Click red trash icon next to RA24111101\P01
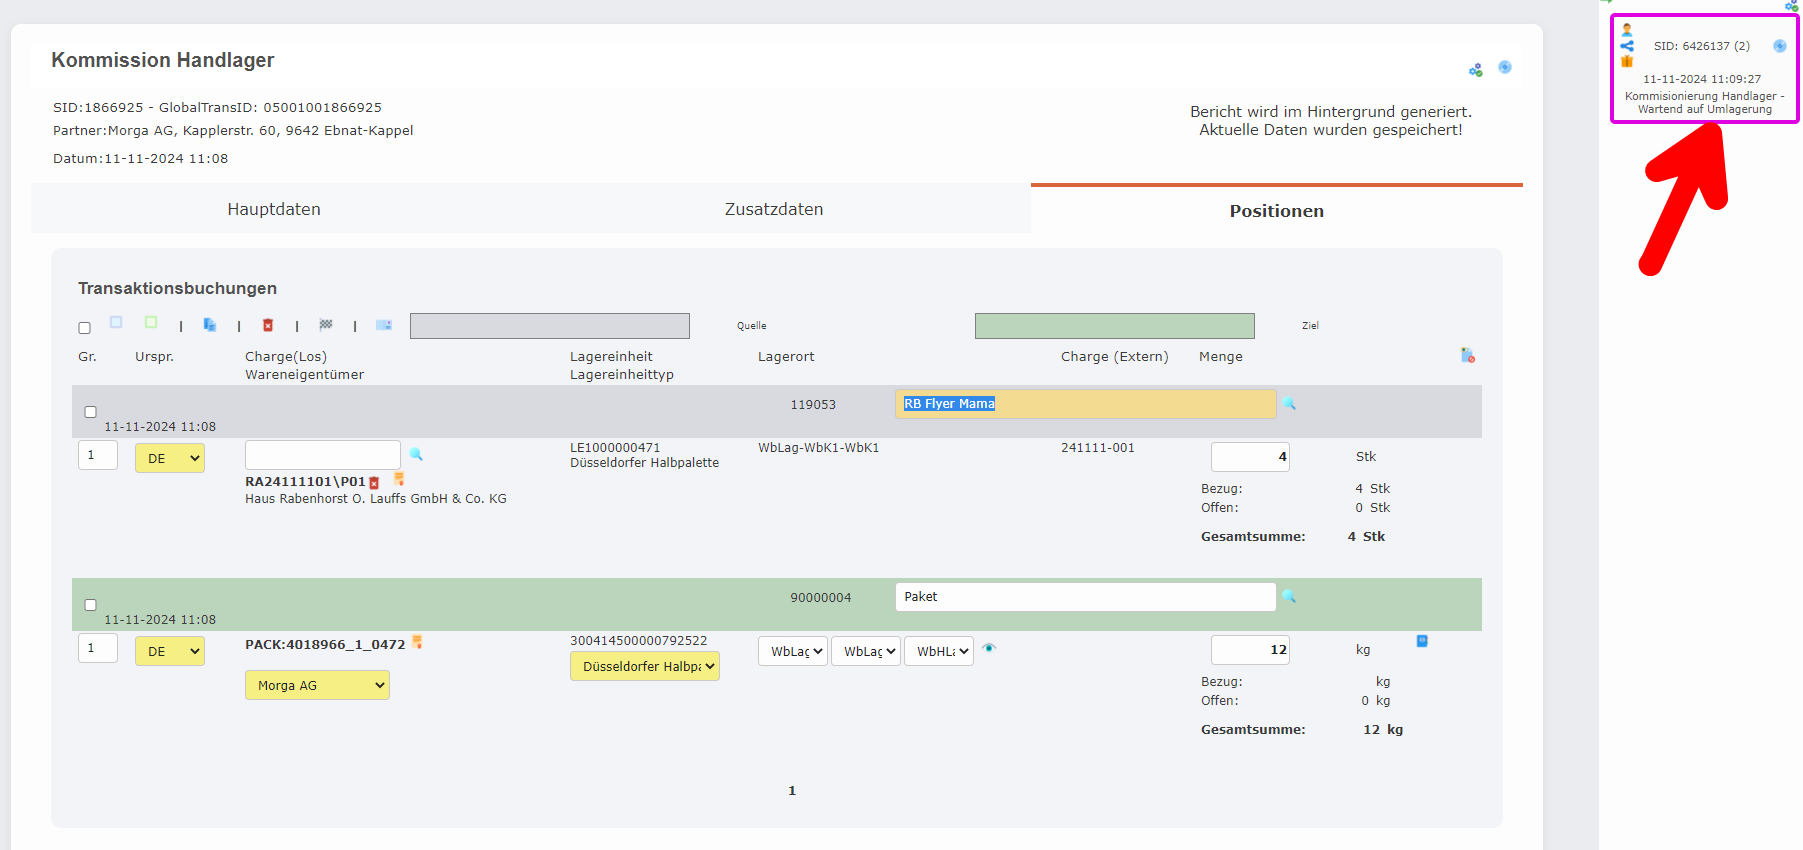 pyautogui.click(x=375, y=483)
